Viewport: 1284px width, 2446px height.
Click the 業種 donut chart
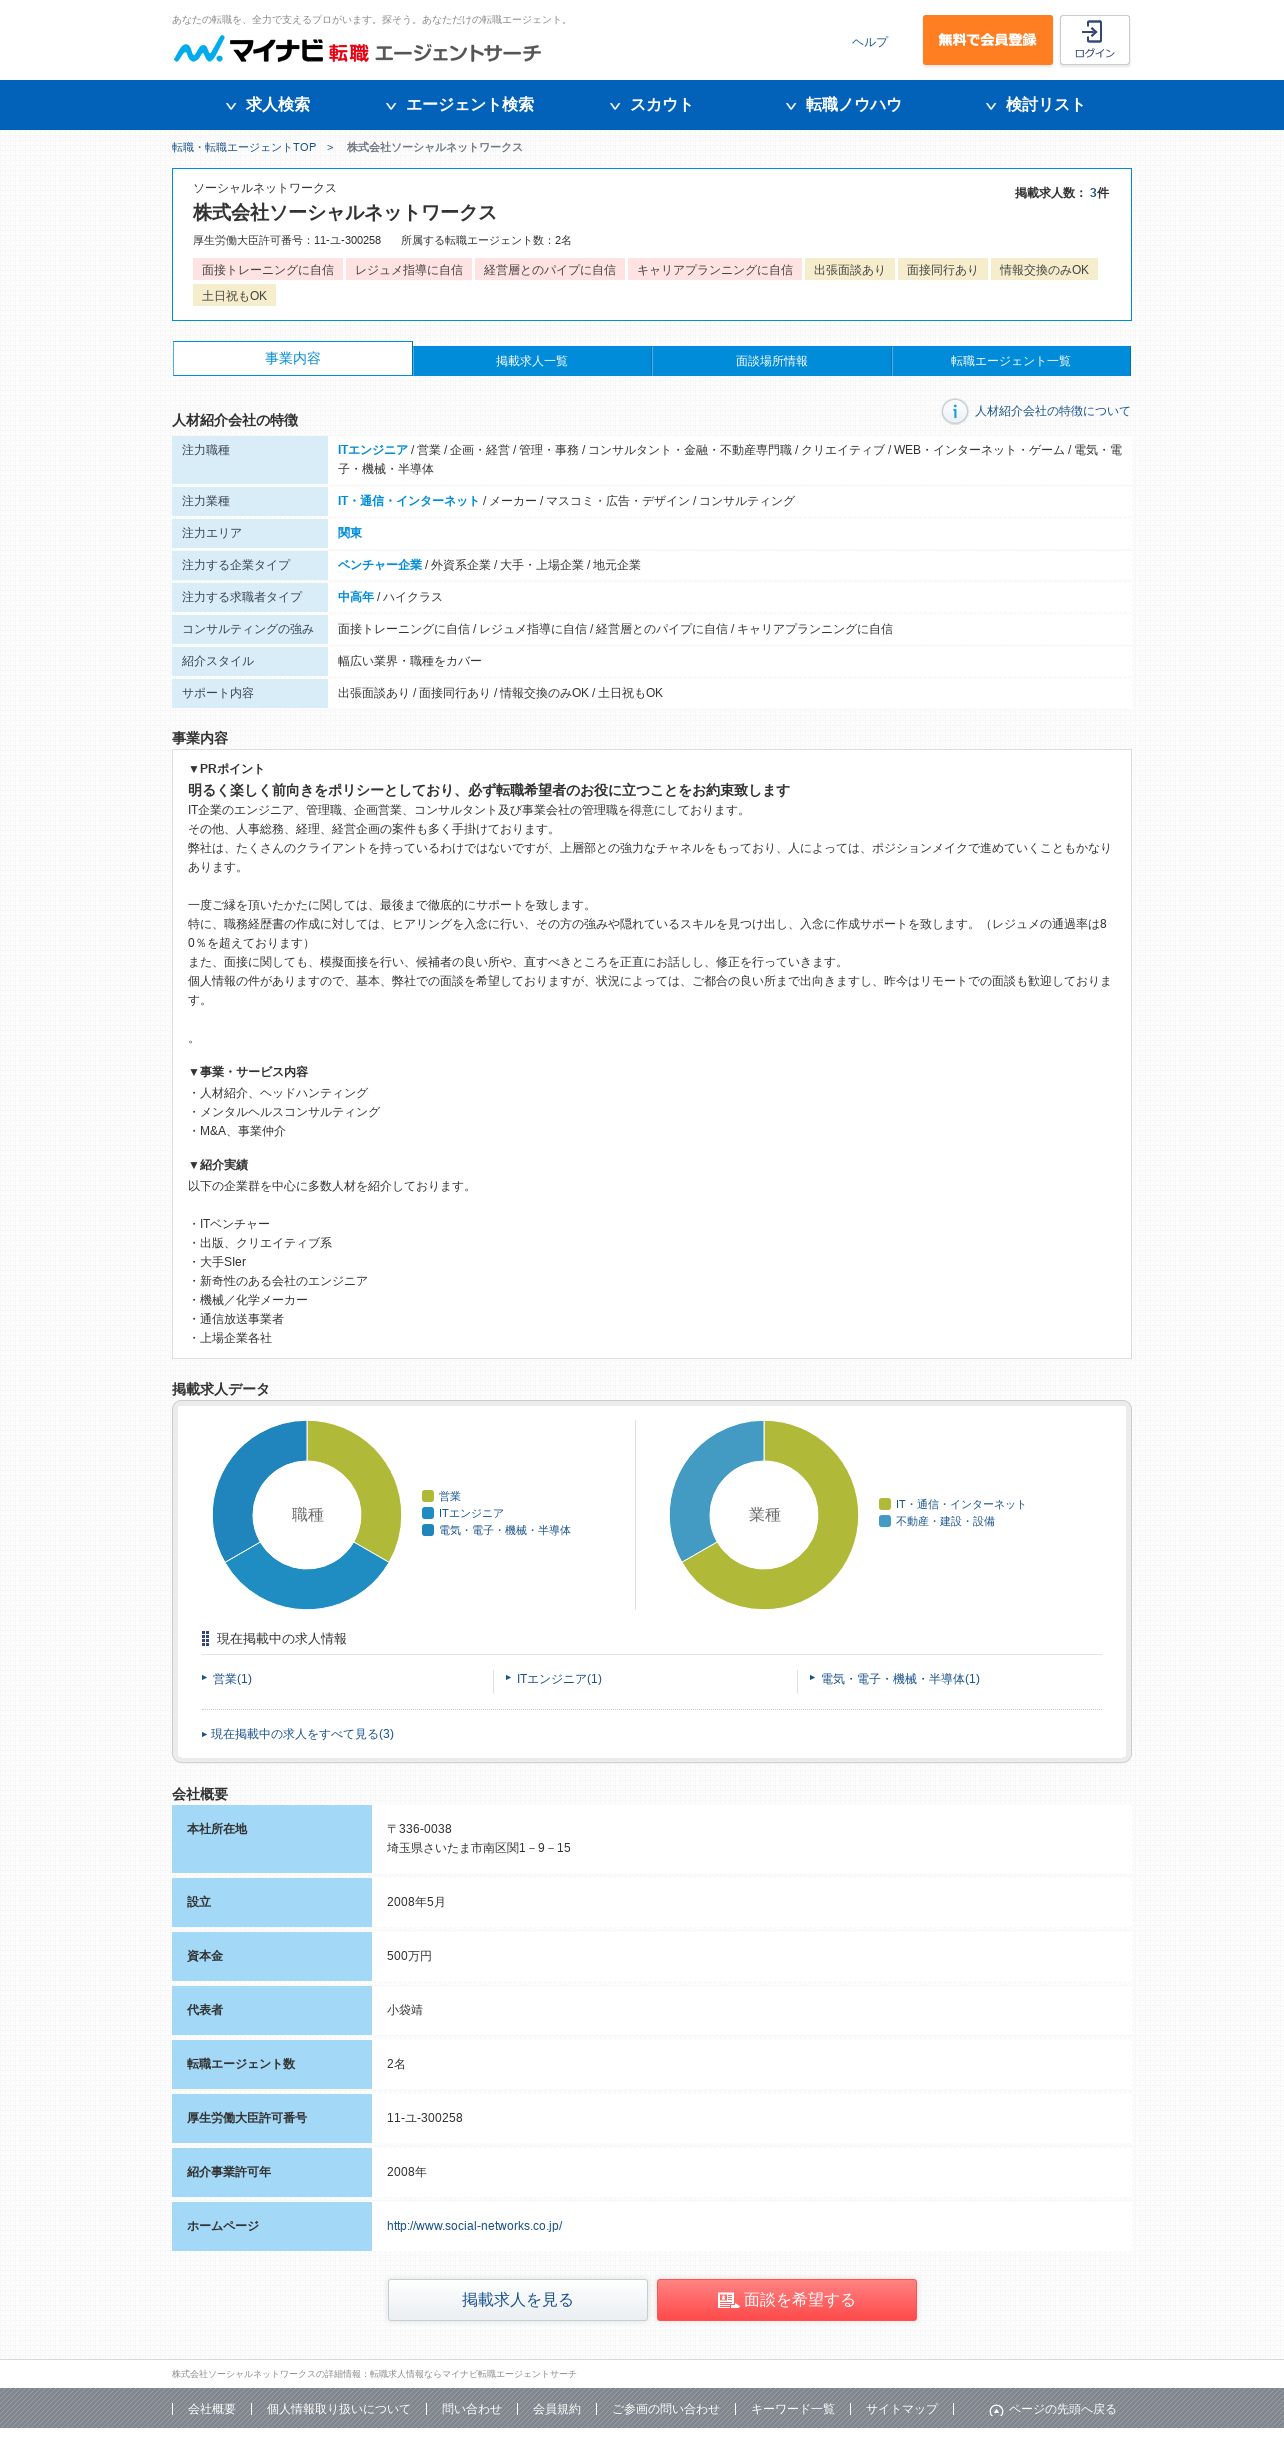click(764, 1515)
